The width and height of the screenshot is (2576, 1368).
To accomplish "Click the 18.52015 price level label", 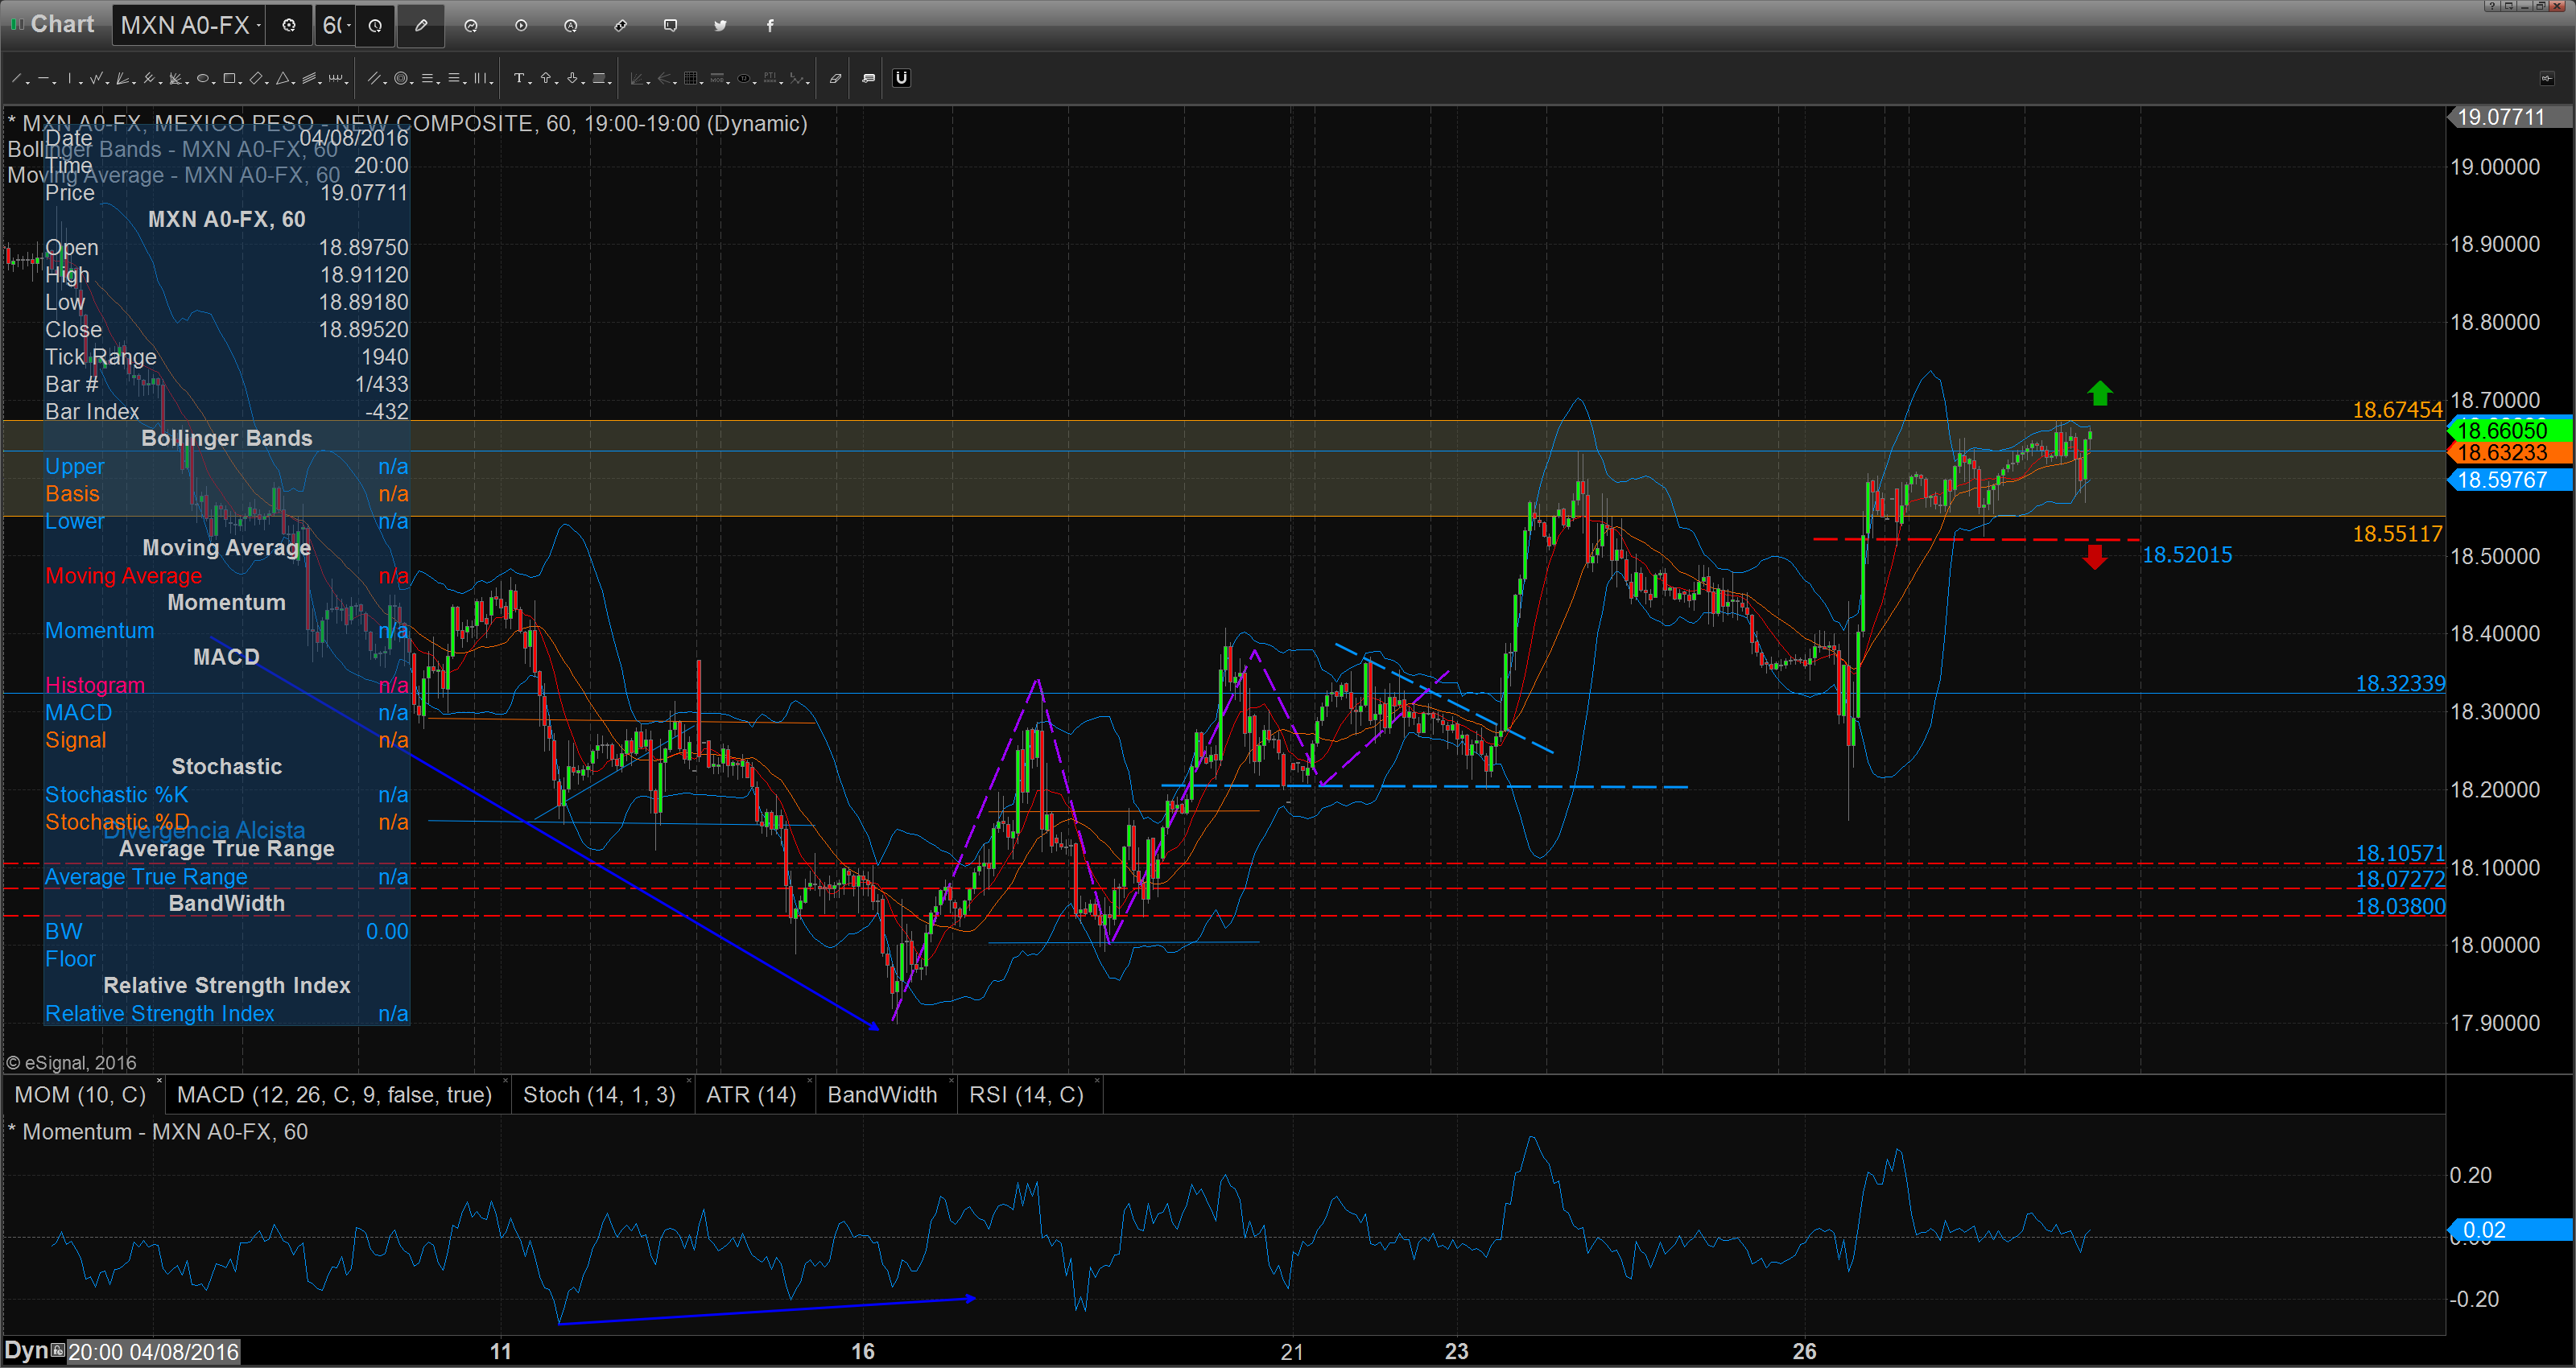I will [x=2187, y=555].
